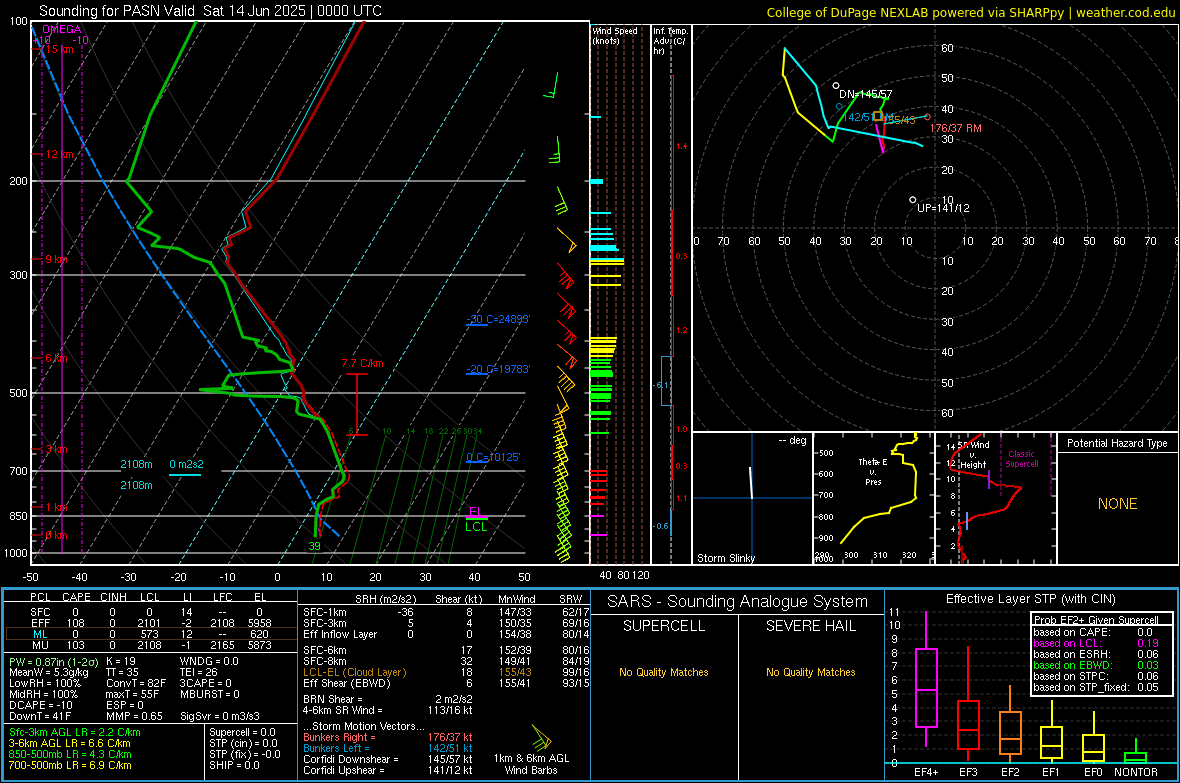Click the 'based on LCL: 0.19' probability row

(x=1096, y=643)
